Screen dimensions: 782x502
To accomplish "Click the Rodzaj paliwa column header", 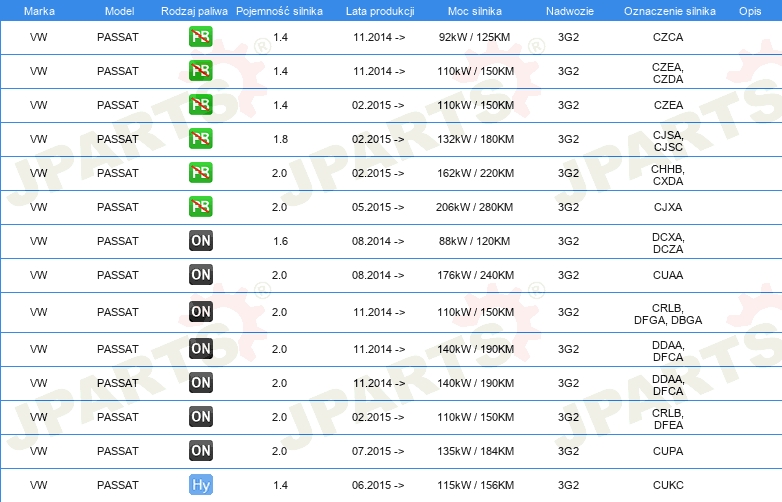I will [194, 11].
